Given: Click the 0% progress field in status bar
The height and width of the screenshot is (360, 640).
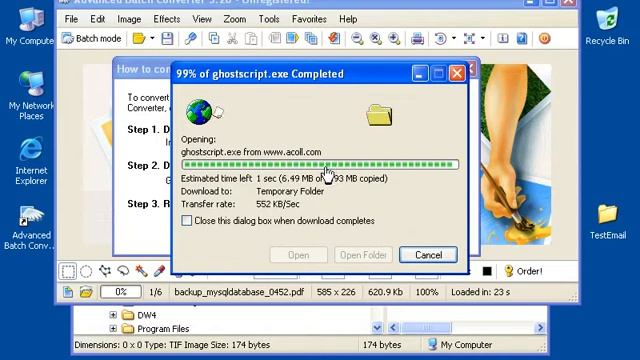Looking at the screenshot, I should pyautogui.click(x=121, y=292).
